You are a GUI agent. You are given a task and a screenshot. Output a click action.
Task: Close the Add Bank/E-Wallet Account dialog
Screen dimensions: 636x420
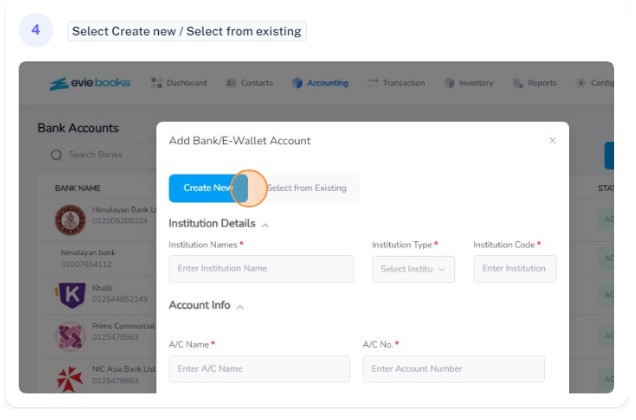tap(552, 140)
